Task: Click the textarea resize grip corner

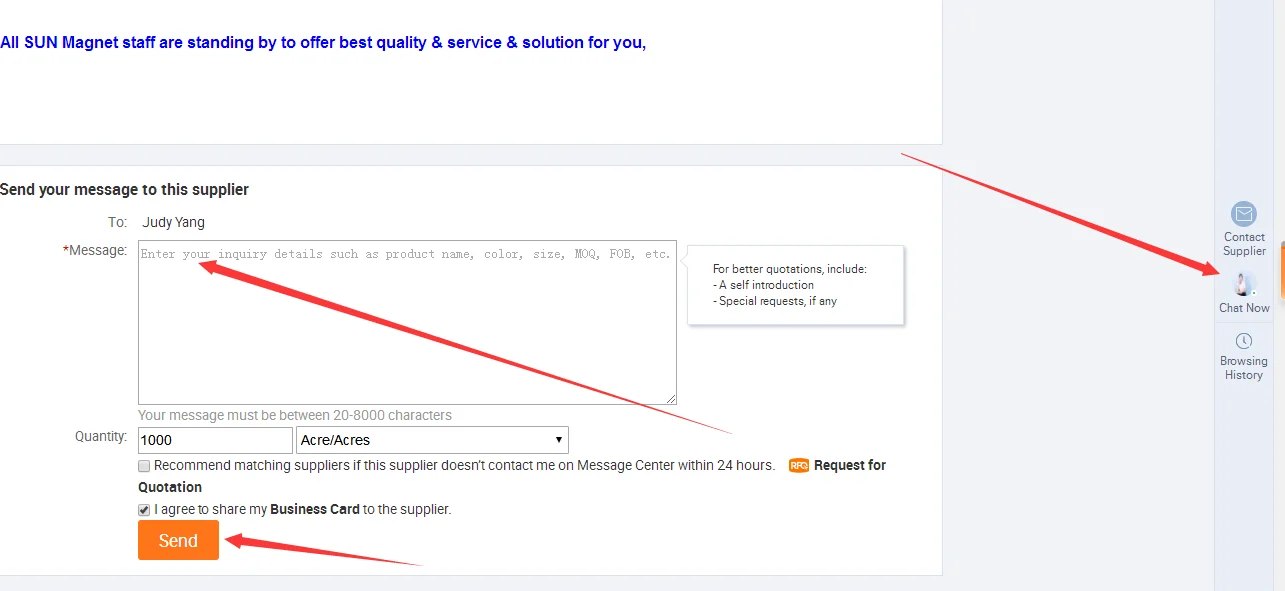Action: [x=671, y=399]
